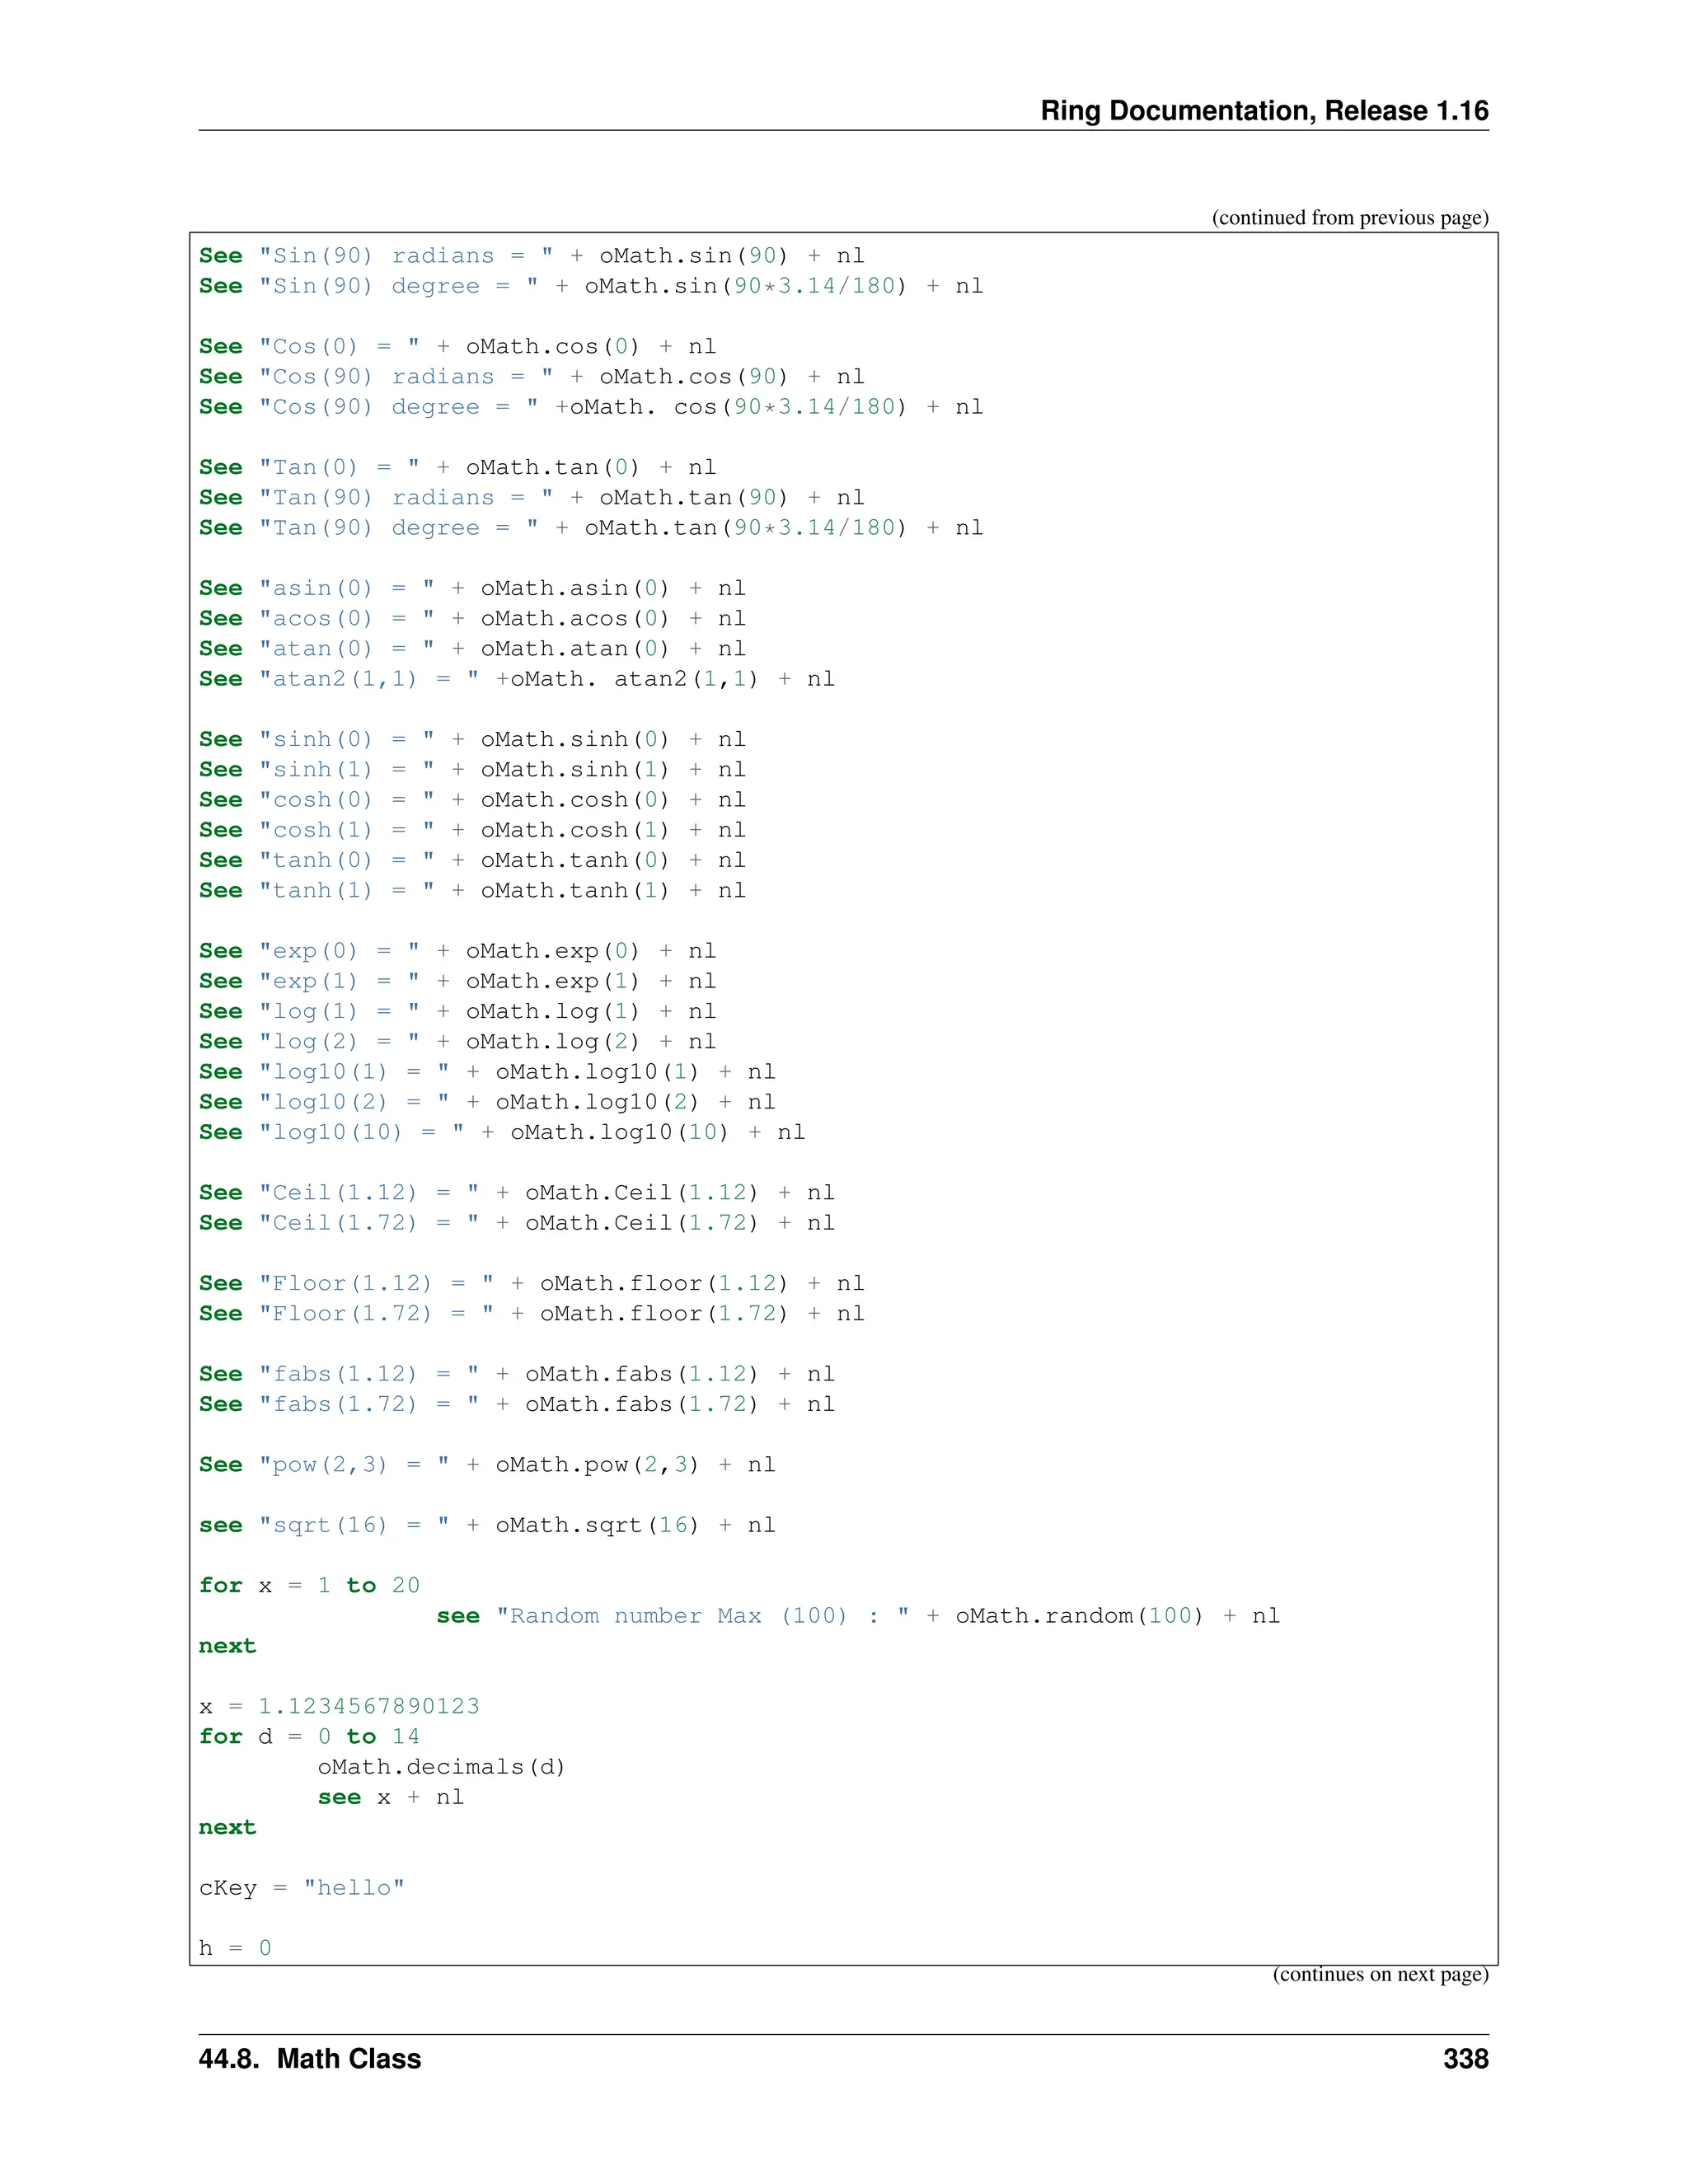Image resolution: width=1688 pixels, height=2184 pixels.
Task: Click the 'sqrt(16)' code line
Action: 486,1526
